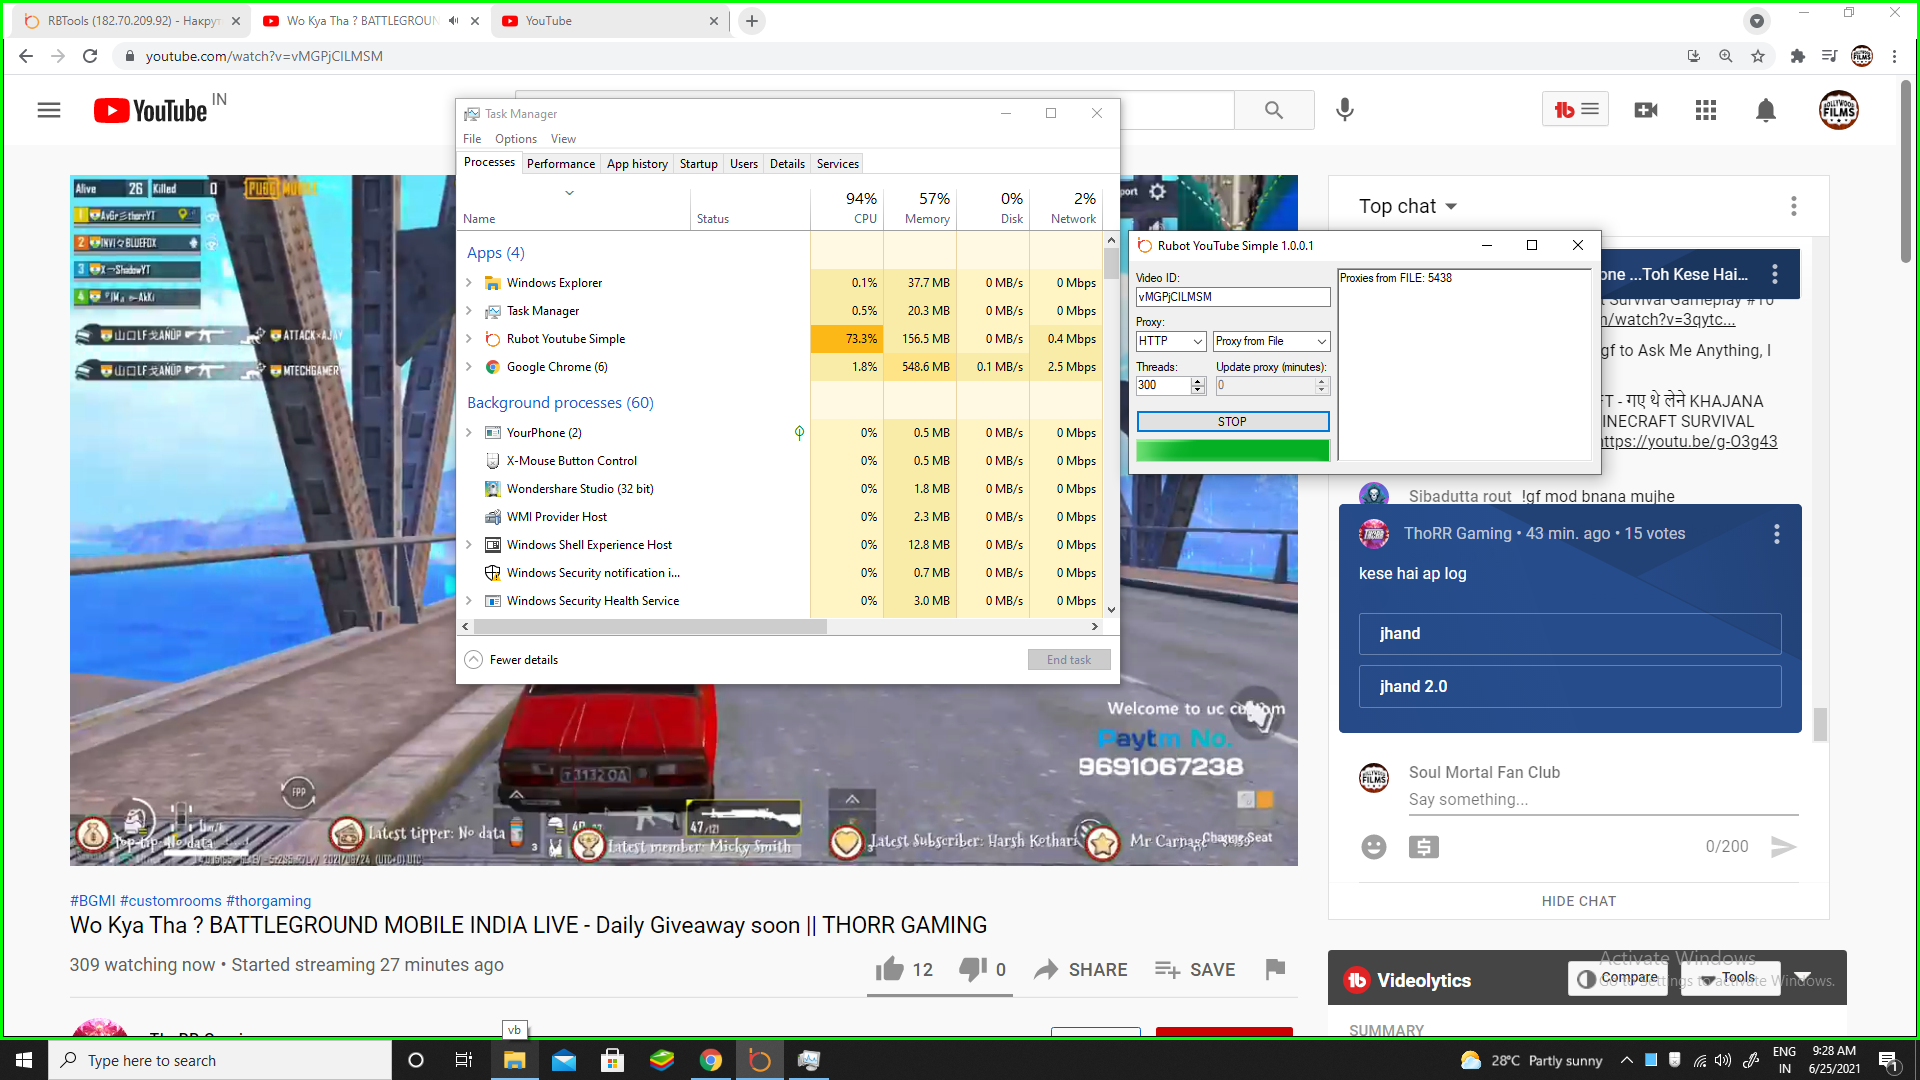Click HIDE CHAT below live chat
Screen dimensions: 1920x1080
pos(1578,901)
